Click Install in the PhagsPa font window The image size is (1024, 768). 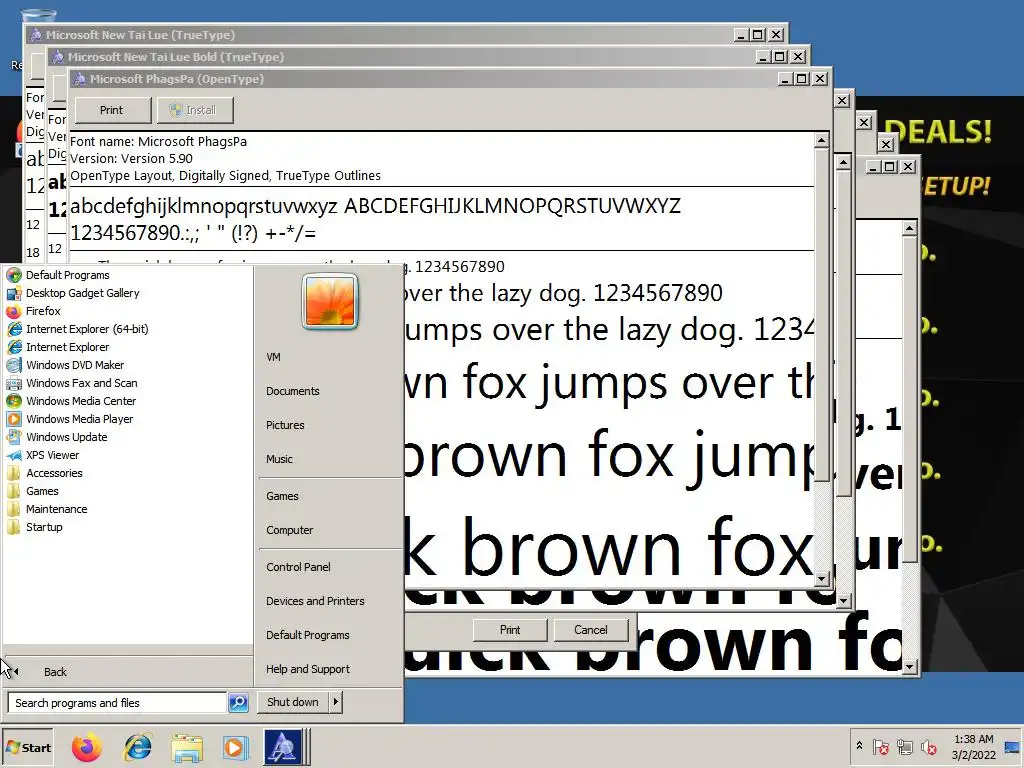click(x=194, y=110)
